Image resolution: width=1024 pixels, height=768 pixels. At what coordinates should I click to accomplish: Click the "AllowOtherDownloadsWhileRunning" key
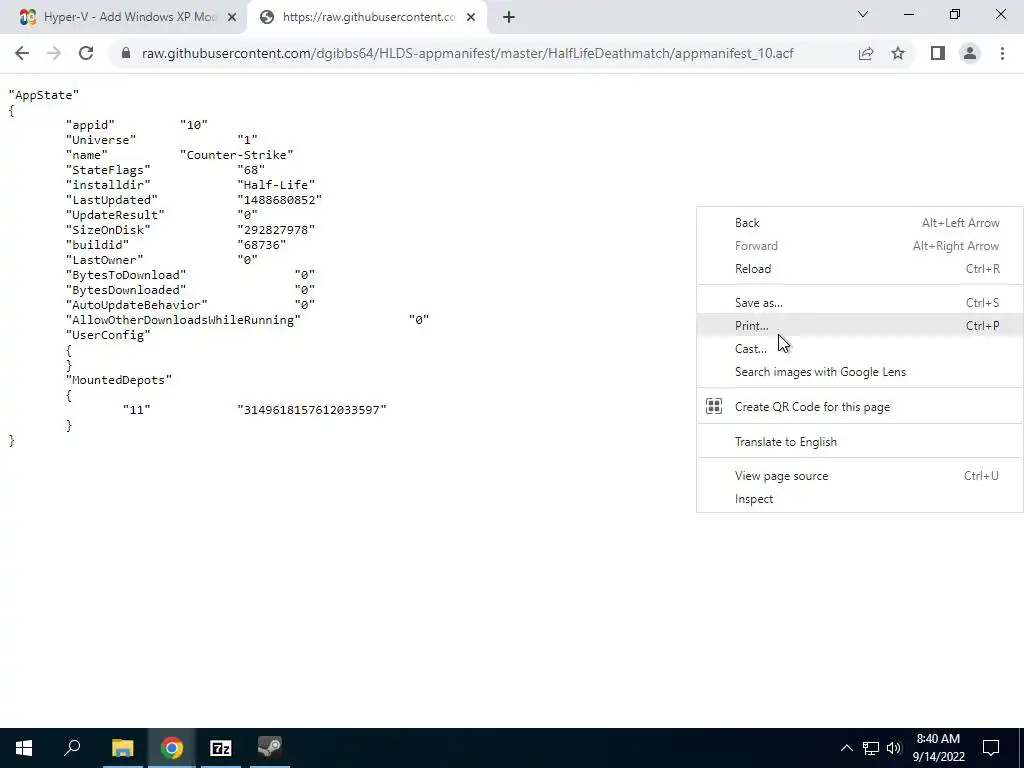click(x=183, y=319)
